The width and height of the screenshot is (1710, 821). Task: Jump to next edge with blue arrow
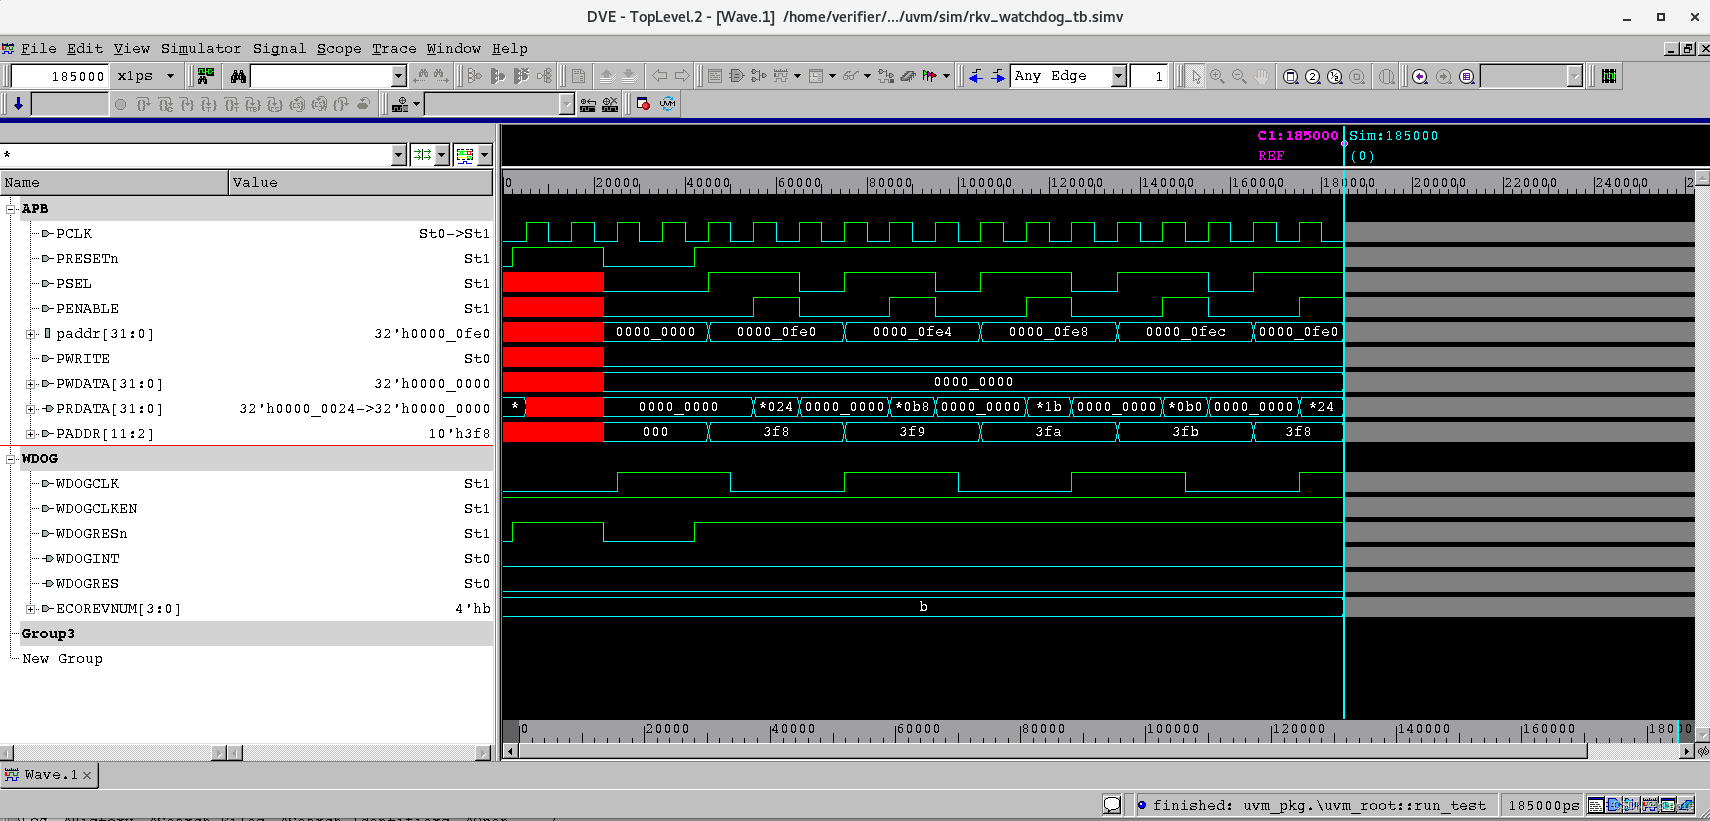(998, 76)
